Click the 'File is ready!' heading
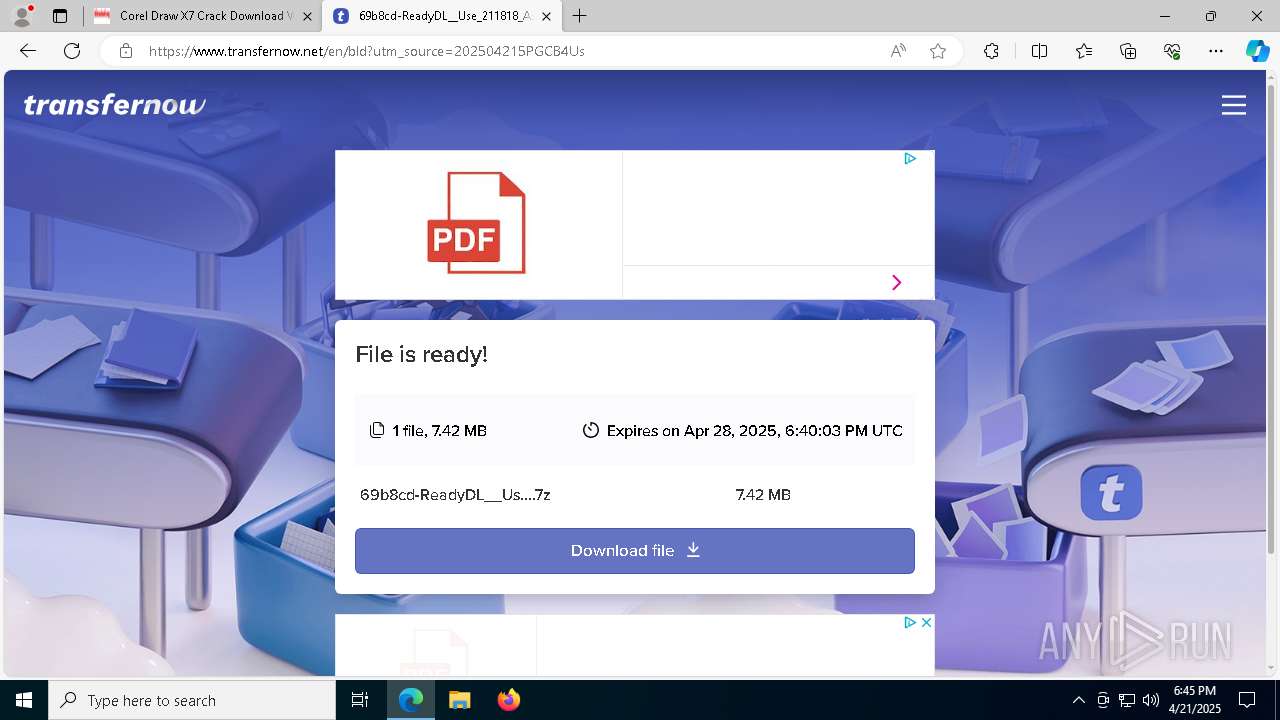The width and height of the screenshot is (1280, 720). 421,354
